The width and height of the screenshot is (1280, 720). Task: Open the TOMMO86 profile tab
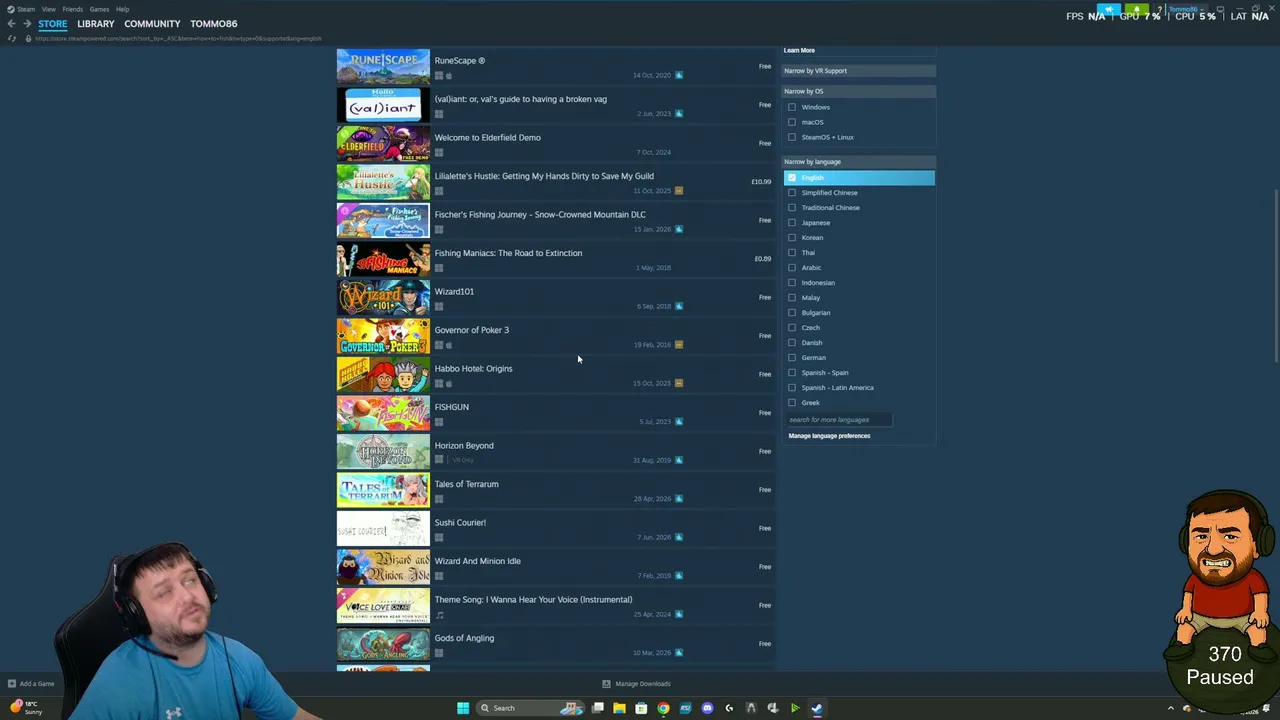coord(214,24)
